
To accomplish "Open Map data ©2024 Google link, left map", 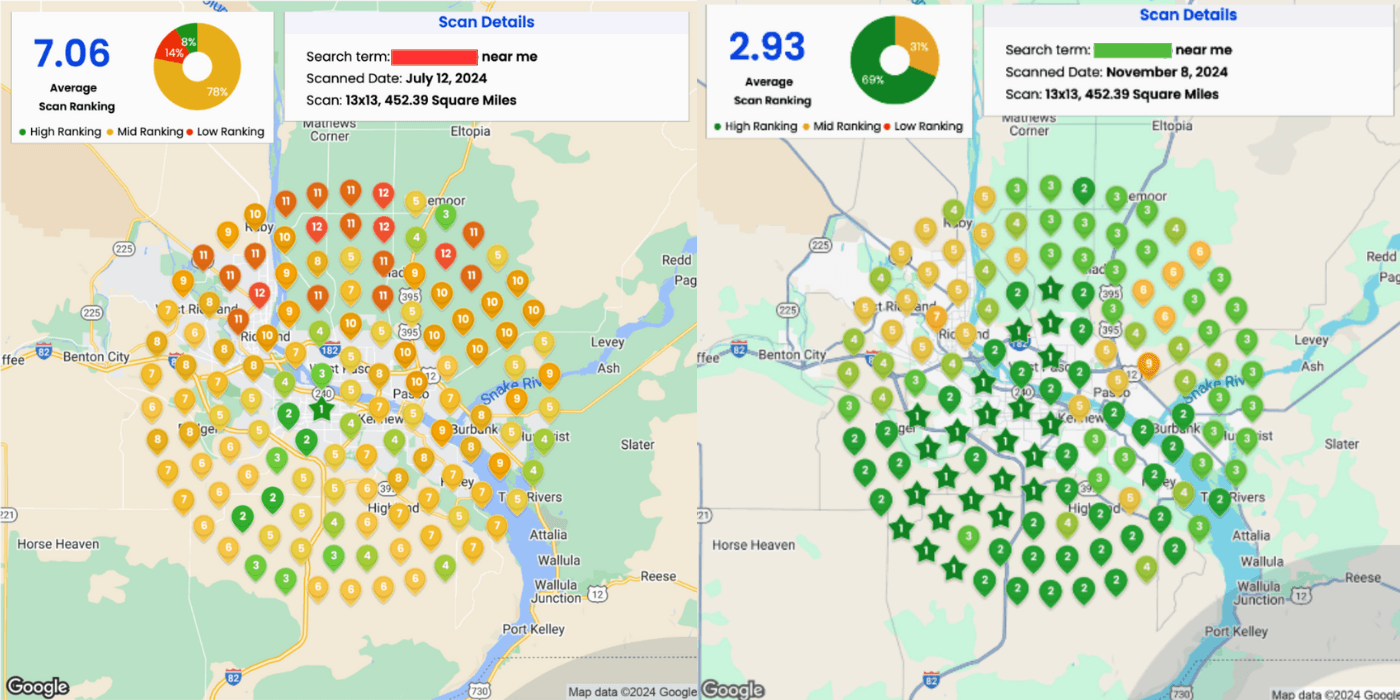I will click(x=632, y=692).
